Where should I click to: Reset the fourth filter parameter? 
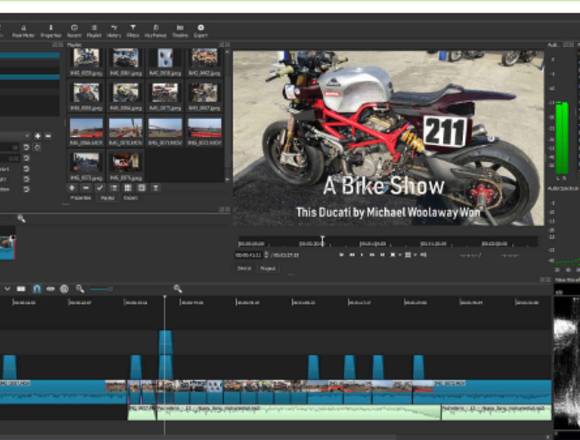26,179
